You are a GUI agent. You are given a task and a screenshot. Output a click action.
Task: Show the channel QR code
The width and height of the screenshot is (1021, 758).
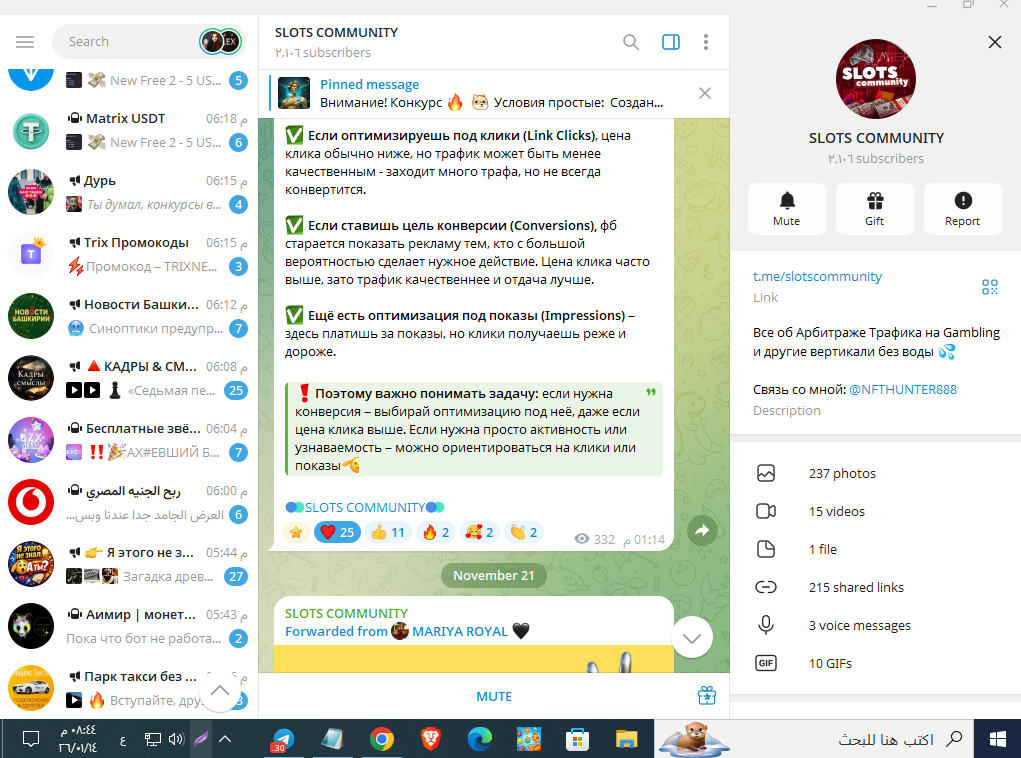pyautogui.click(x=989, y=287)
